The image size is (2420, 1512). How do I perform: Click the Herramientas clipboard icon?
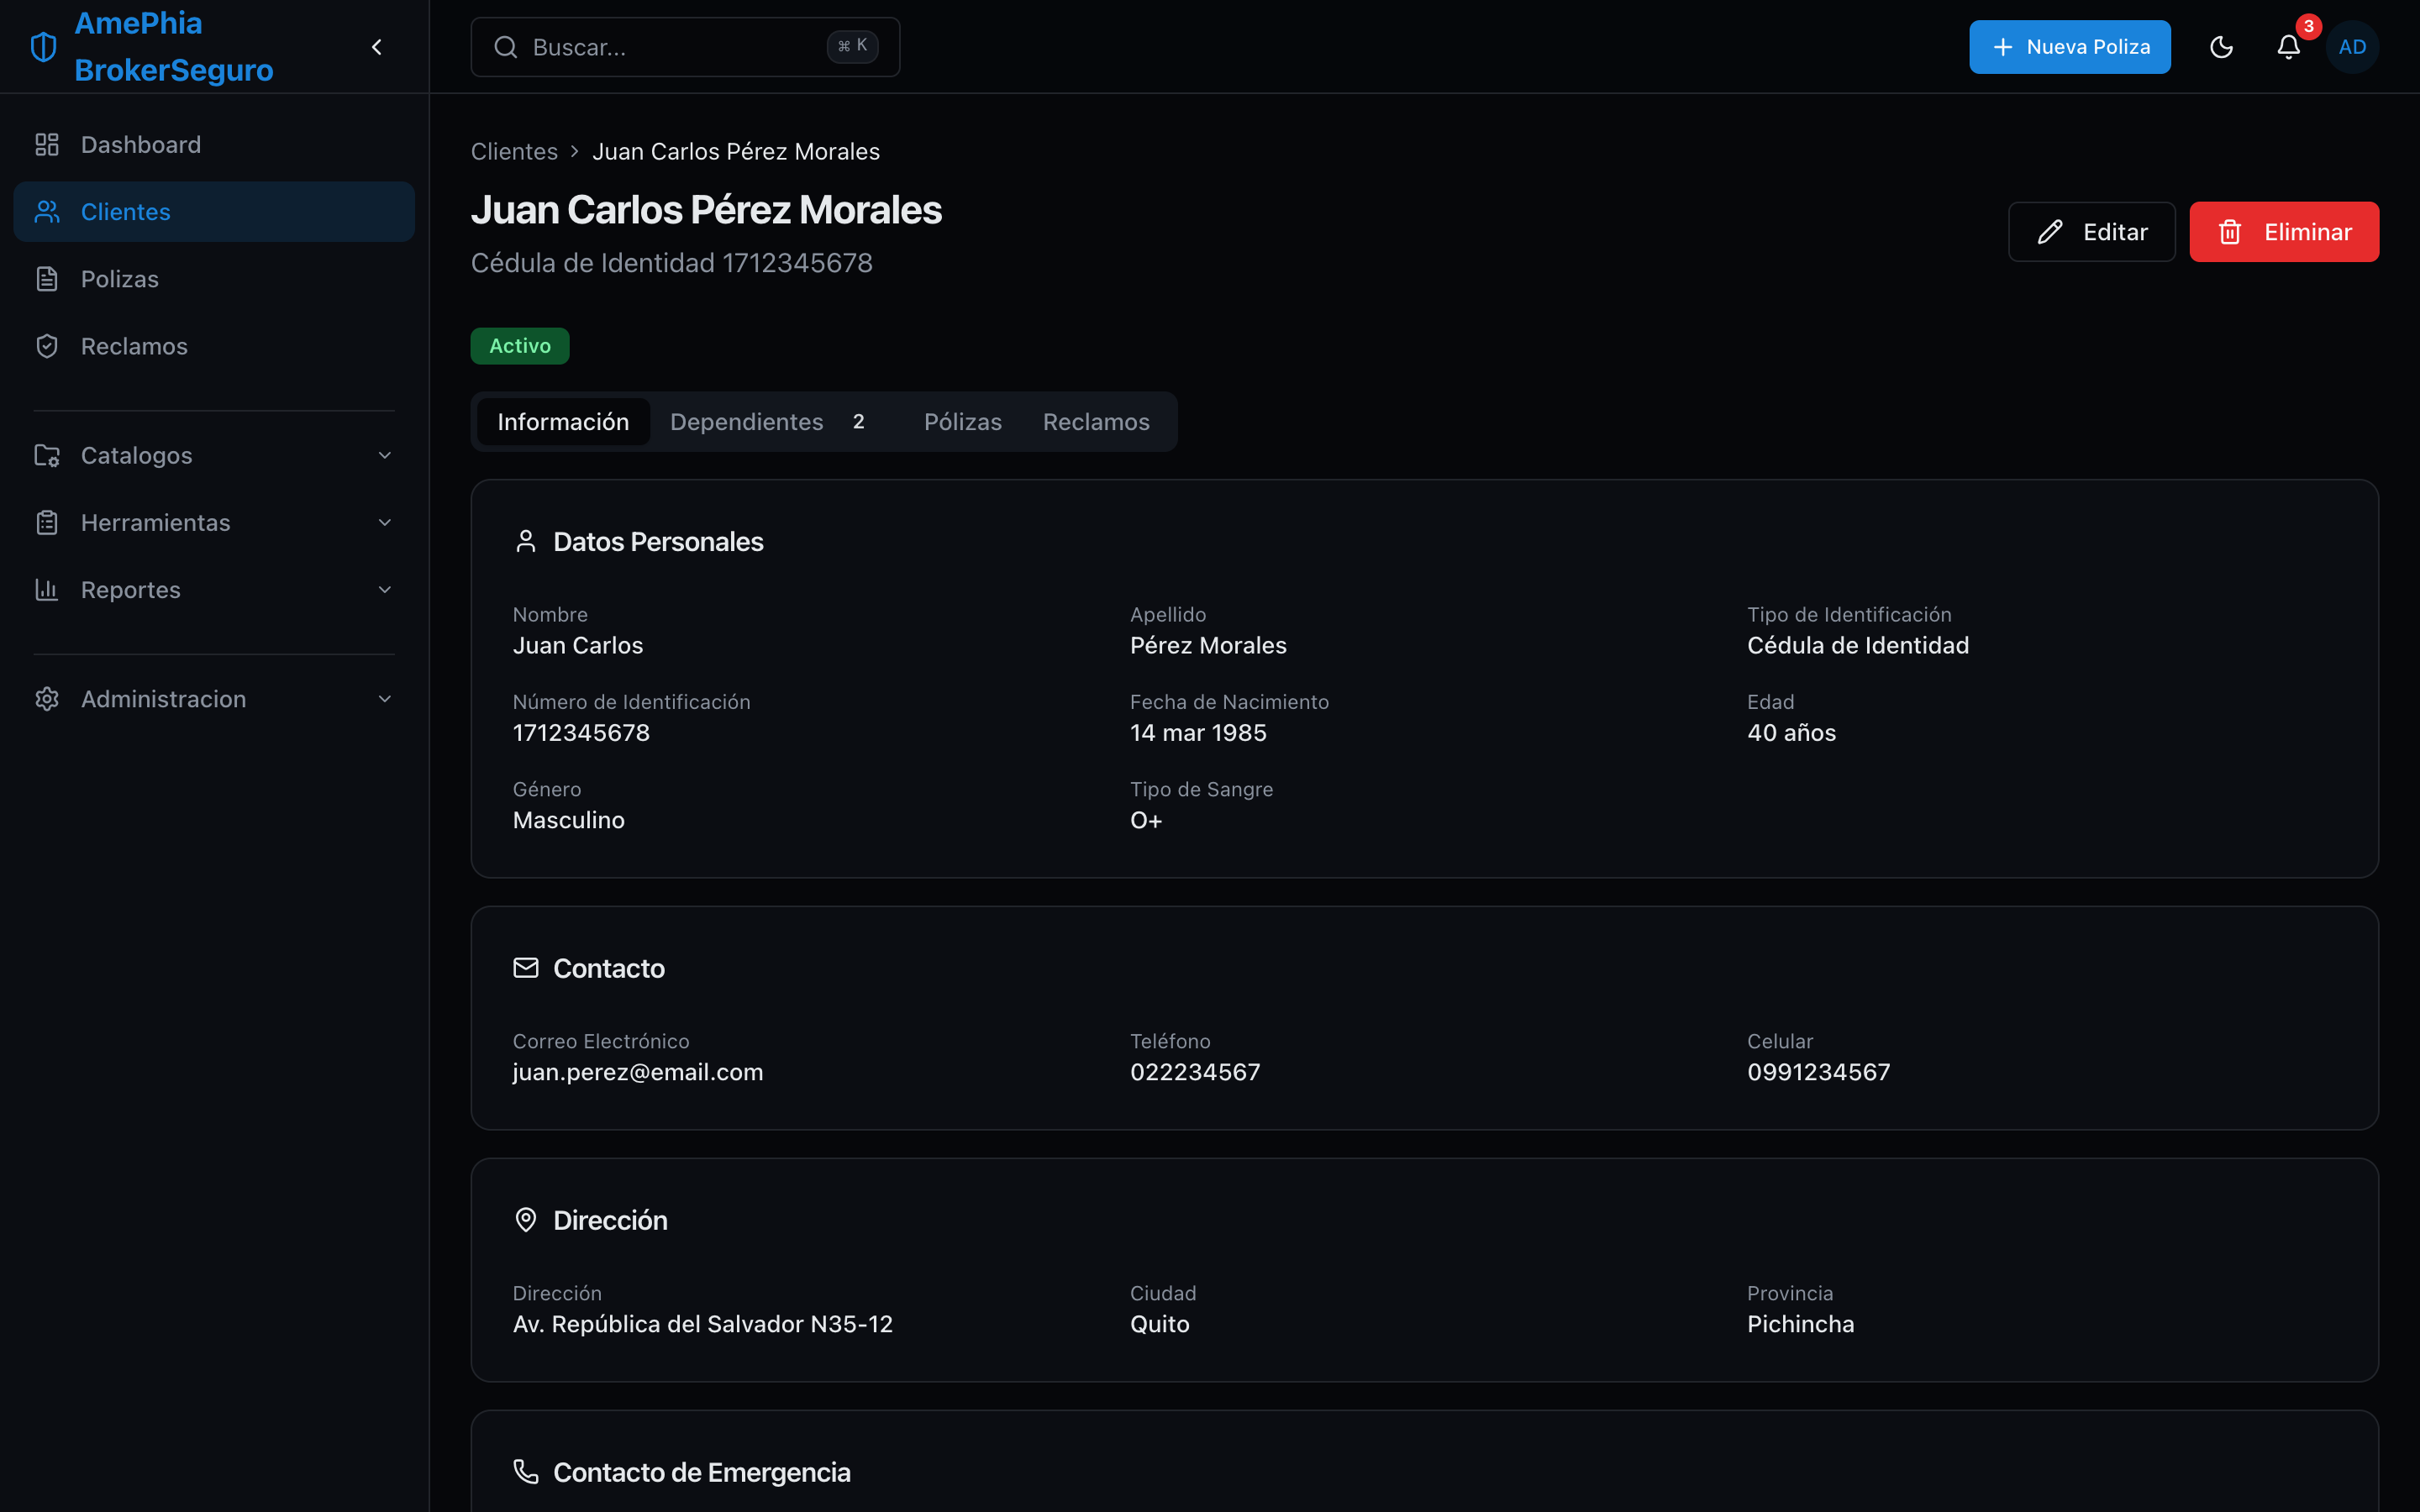47,522
